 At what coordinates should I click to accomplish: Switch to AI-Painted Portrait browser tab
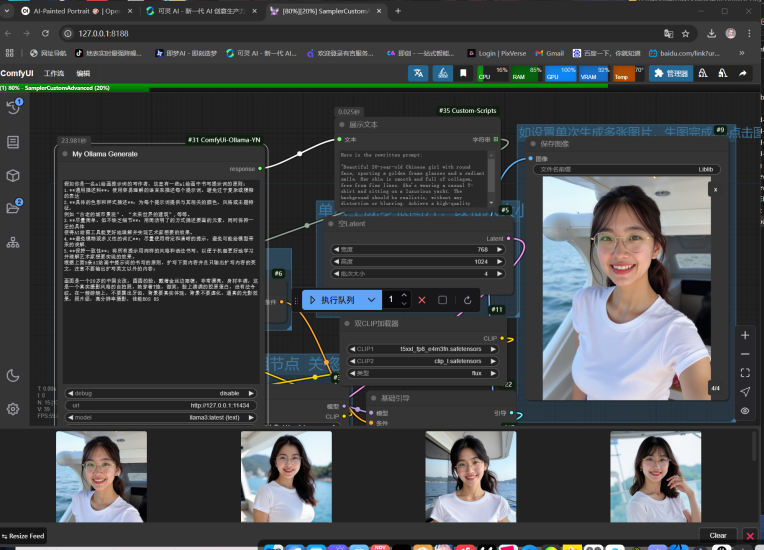tap(77, 11)
